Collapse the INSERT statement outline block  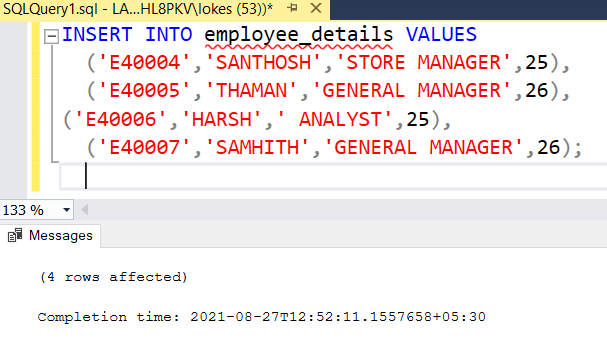point(51,37)
